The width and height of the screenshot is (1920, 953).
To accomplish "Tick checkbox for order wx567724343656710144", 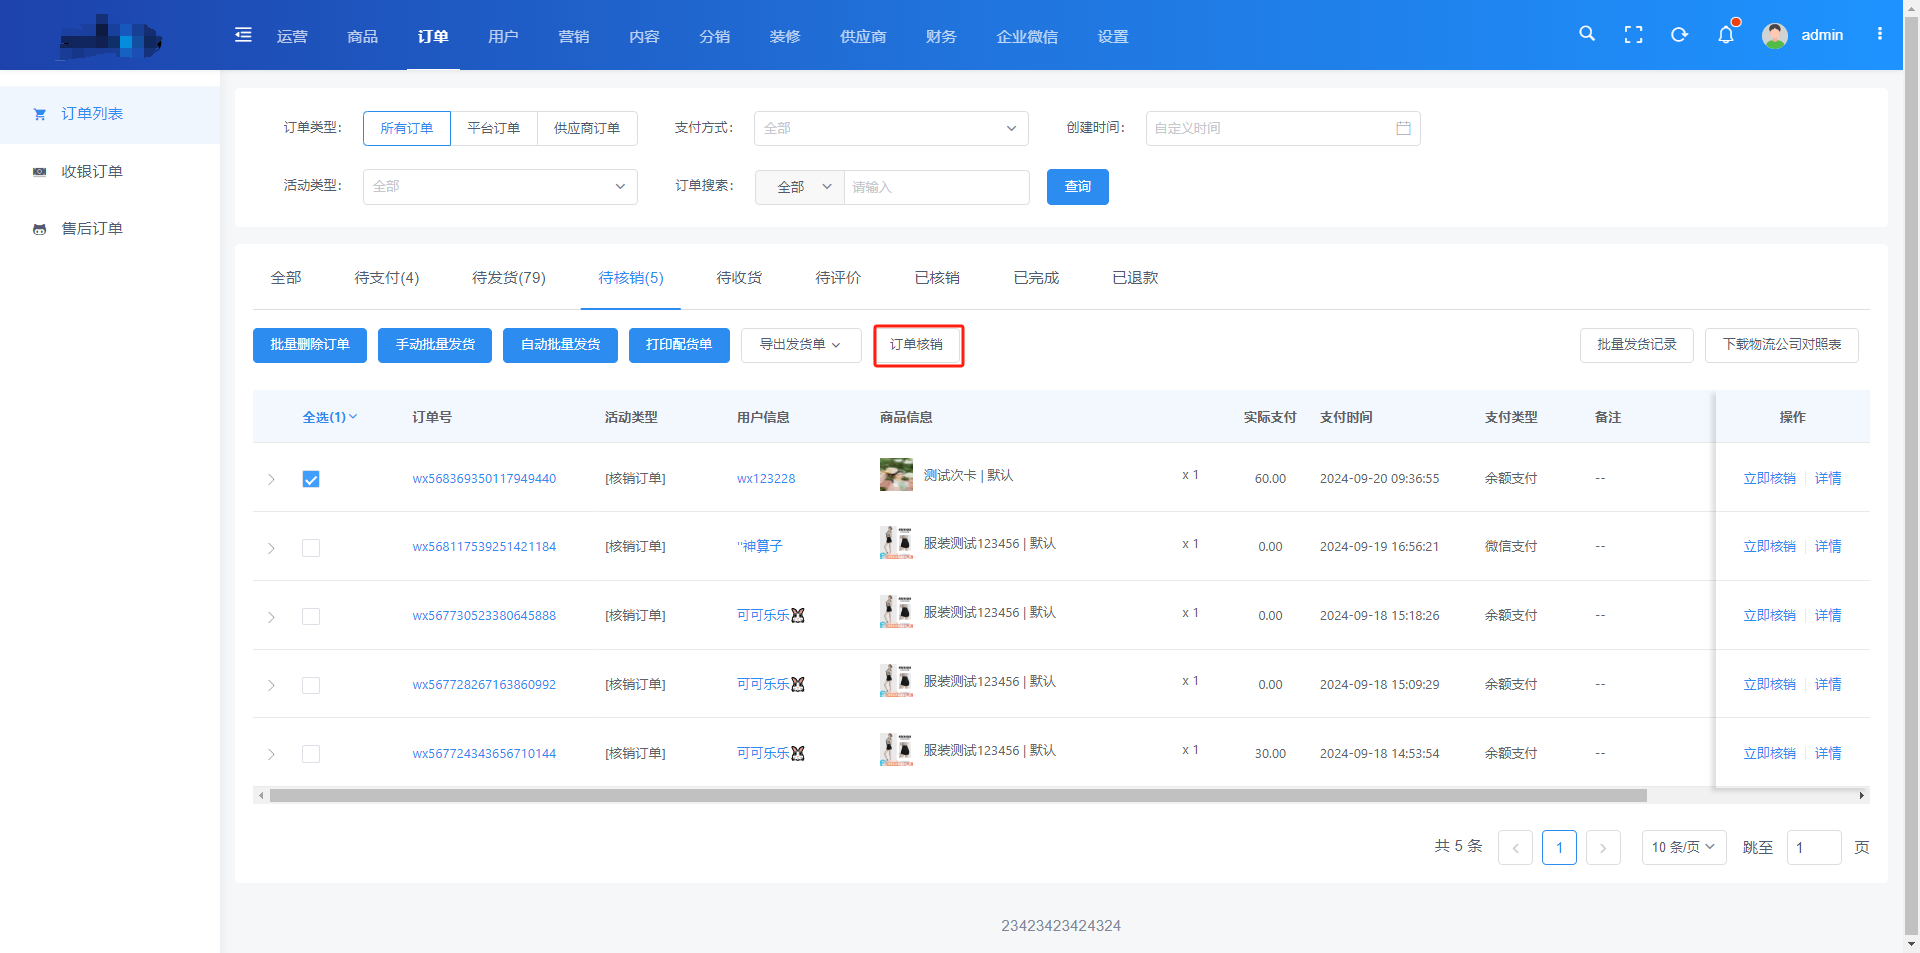I will coord(311,754).
